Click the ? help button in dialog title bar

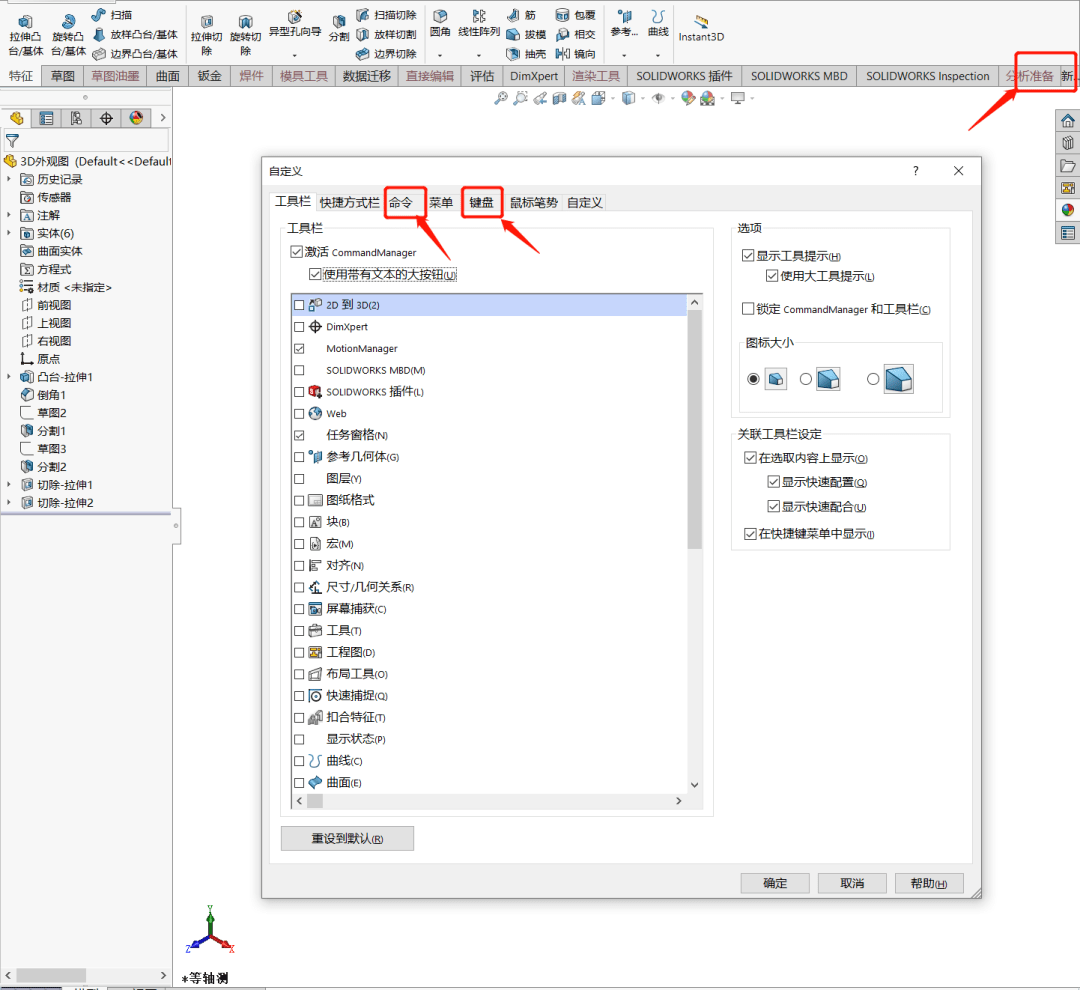915,171
